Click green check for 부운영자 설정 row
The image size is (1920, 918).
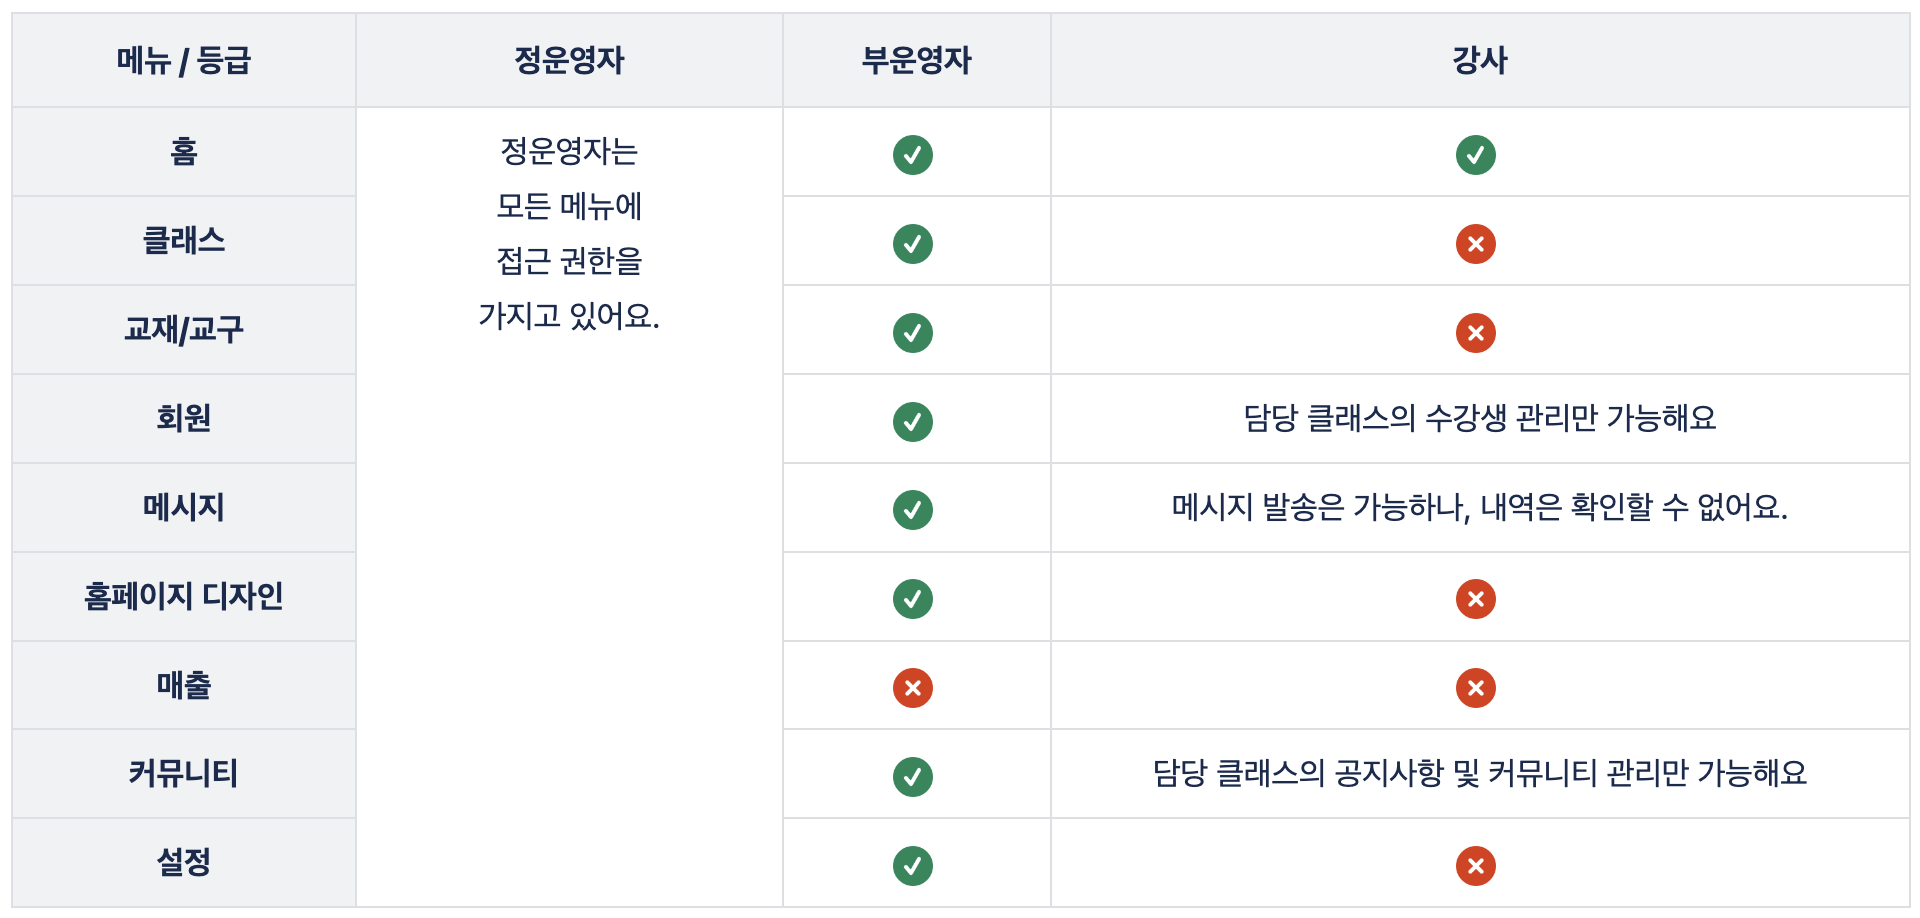[912, 866]
